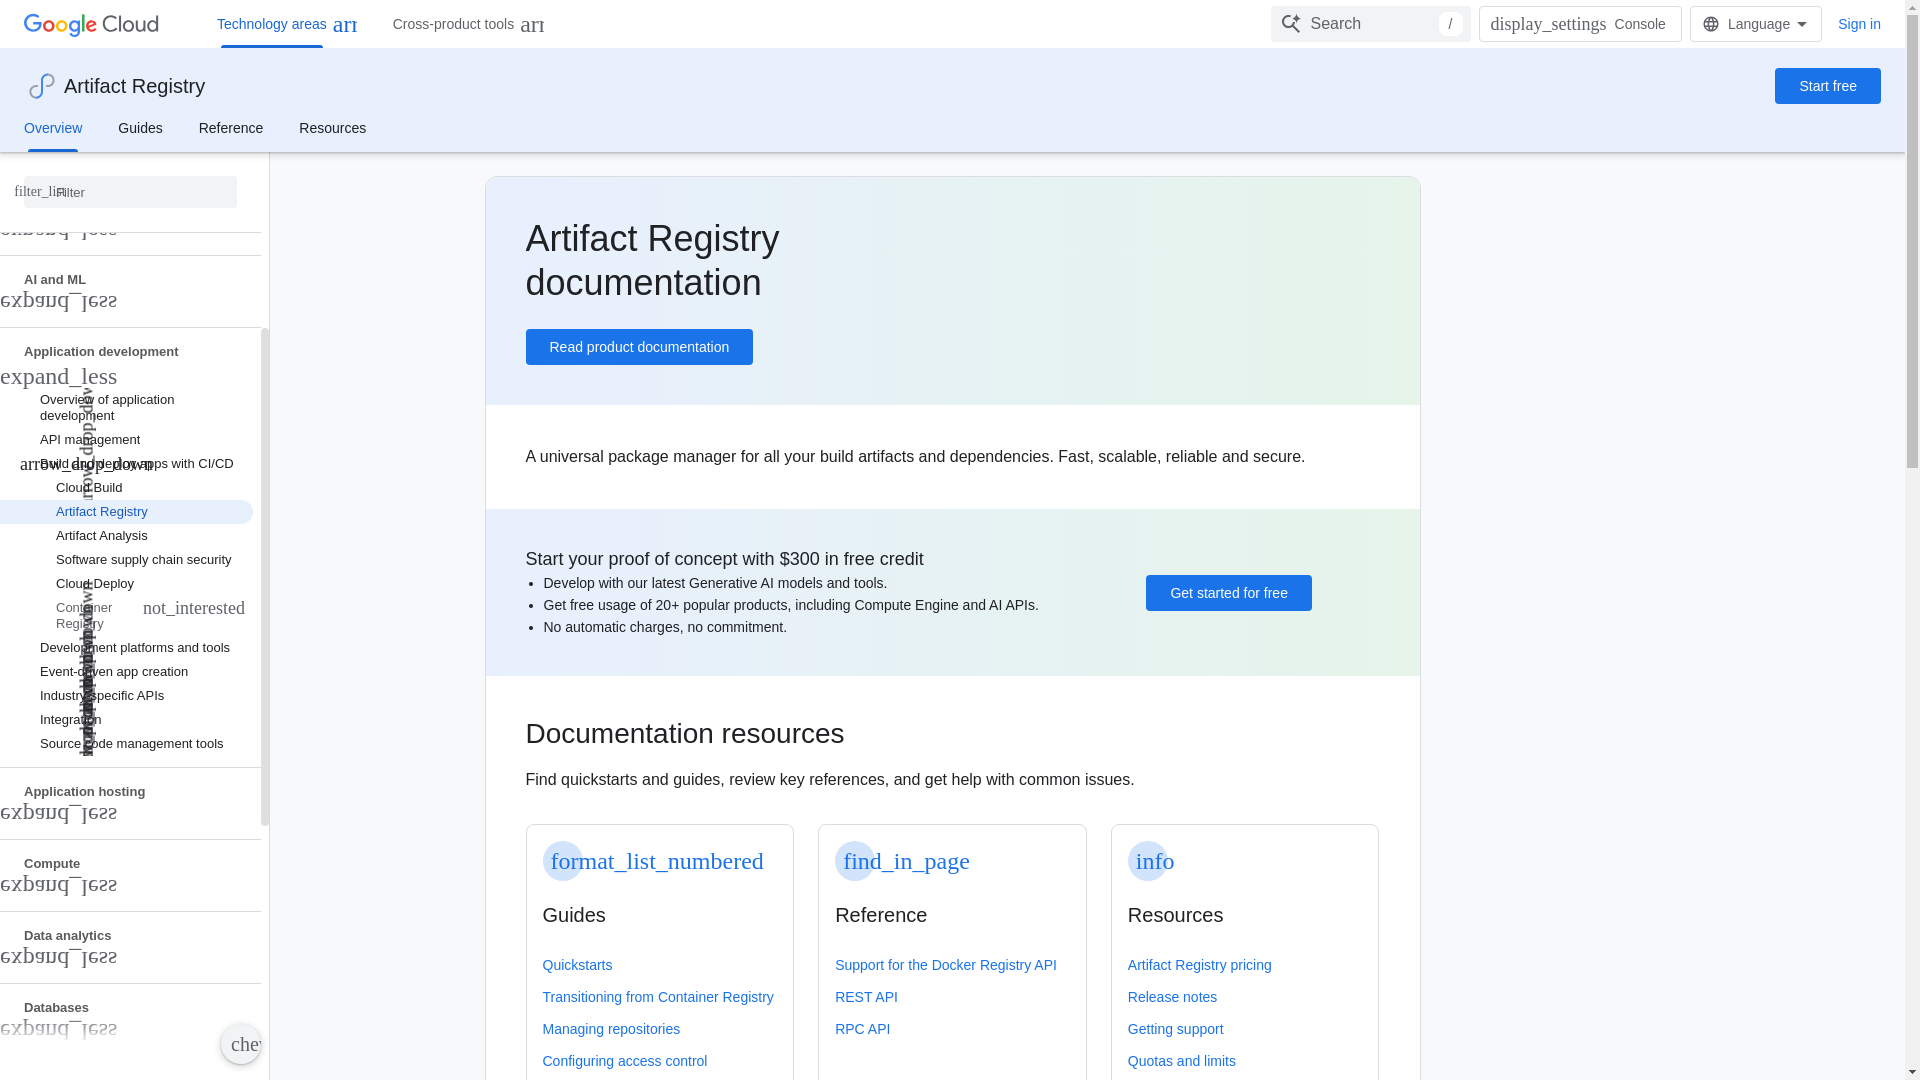Viewport: 1920px width, 1080px height.
Task: Click the Sign in link
Action: point(1859,24)
